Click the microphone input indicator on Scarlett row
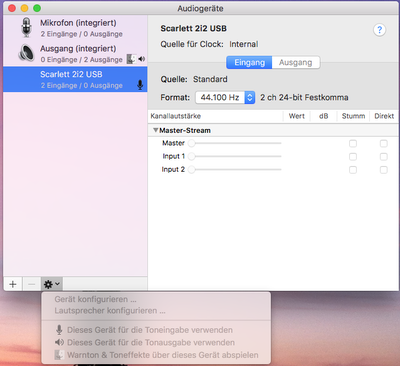The height and width of the screenshot is (366, 400). pyautogui.click(x=140, y=85)
